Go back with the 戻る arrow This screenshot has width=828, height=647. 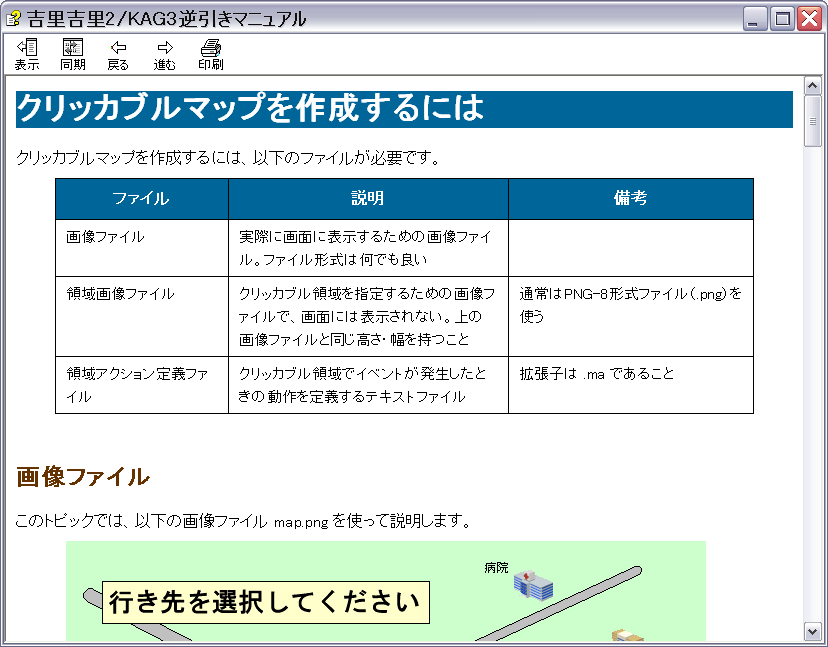[118, 54]
